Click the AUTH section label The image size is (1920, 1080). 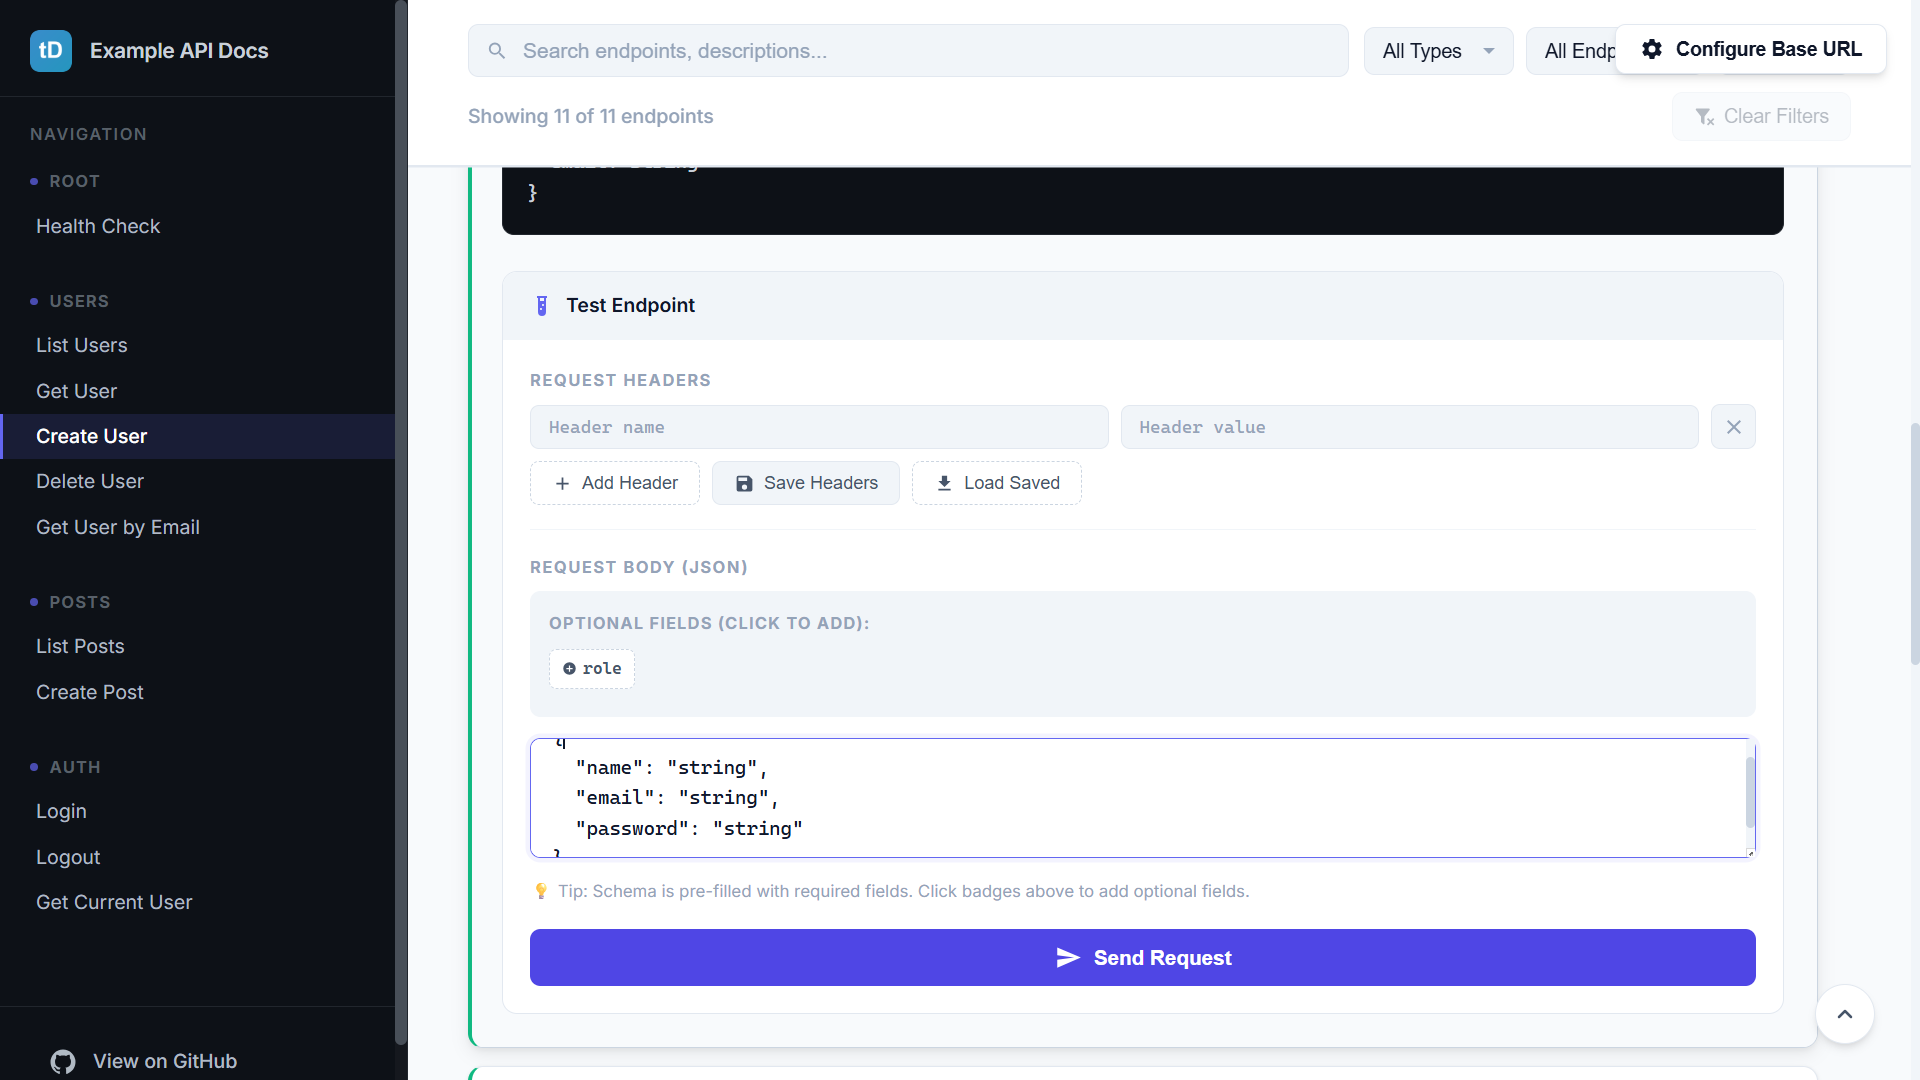75,768
